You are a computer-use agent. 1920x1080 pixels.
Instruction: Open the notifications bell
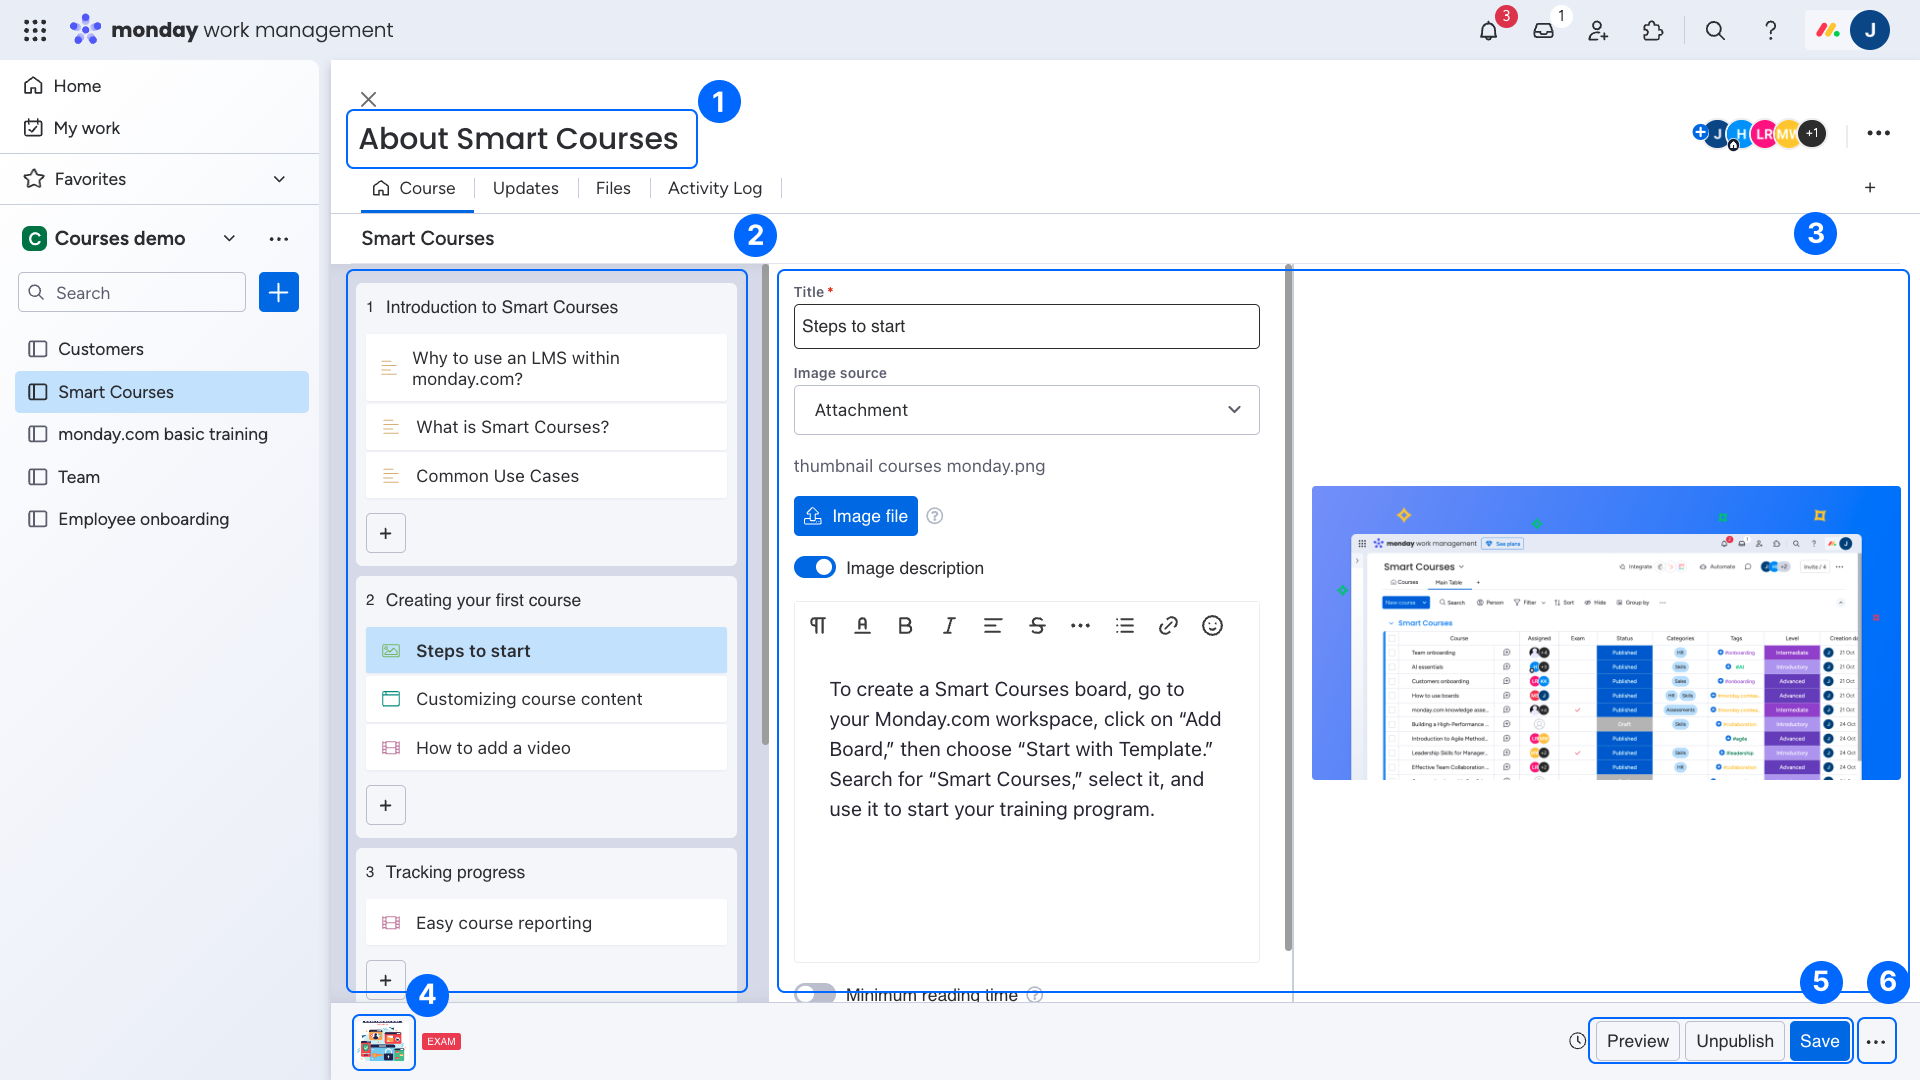click(1488, 30)
